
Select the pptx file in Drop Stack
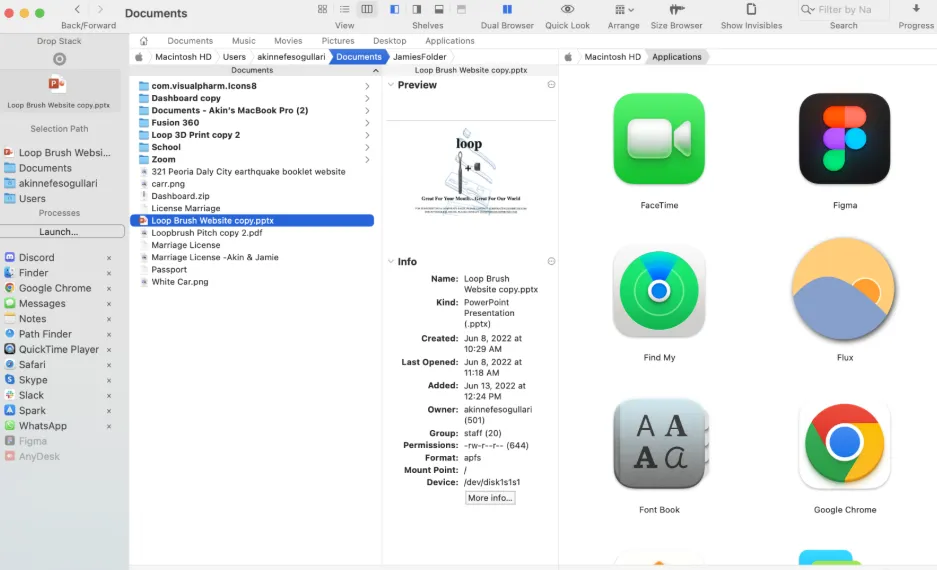click(59, 91)
